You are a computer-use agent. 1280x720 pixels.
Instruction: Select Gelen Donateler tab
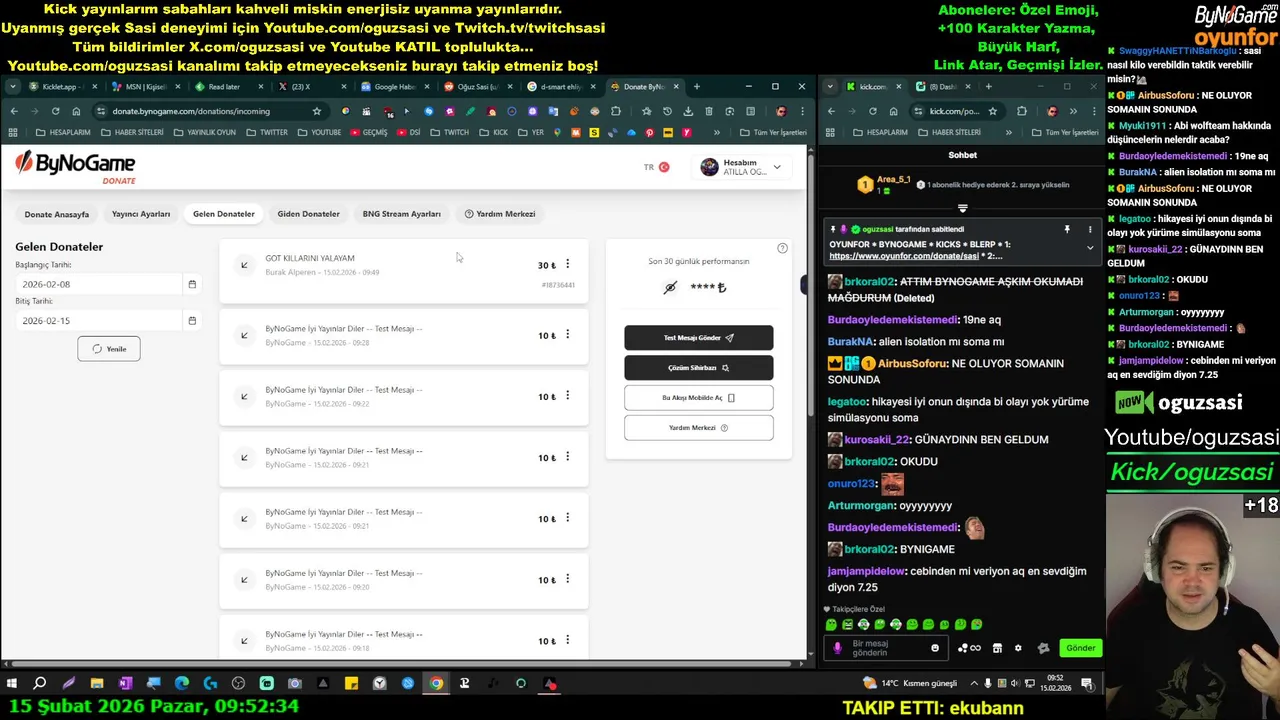224,214
